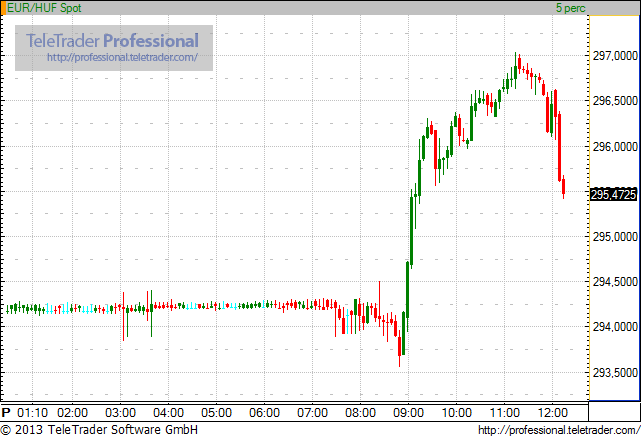The width and height of the screenshot is (641, 439).
Task: Open the professional.teletrader.com footer link
Action: click(559, 430)
